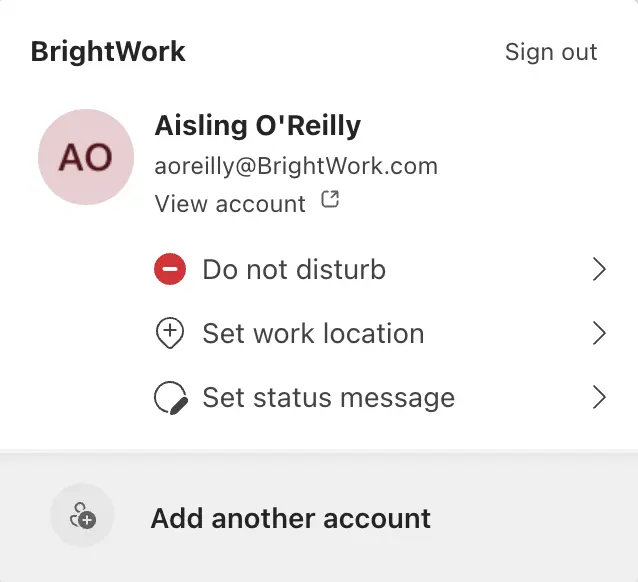Click the work location pin icon

(x=170, y=334)
